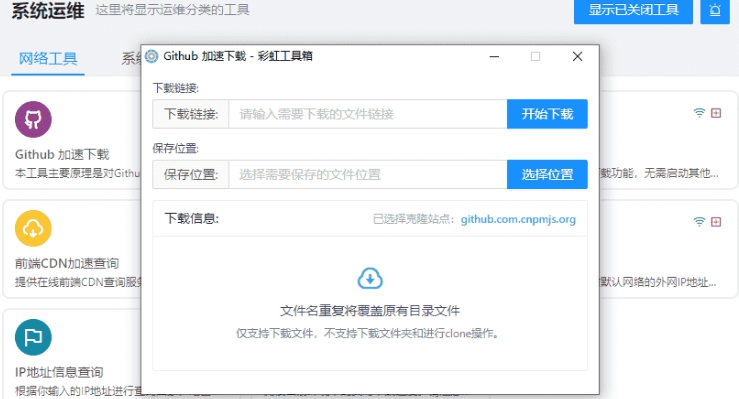Click the wifi icon in the 外网IP地址 card
The height and width of the screenshot is (399, 739).
click(699, 221)
